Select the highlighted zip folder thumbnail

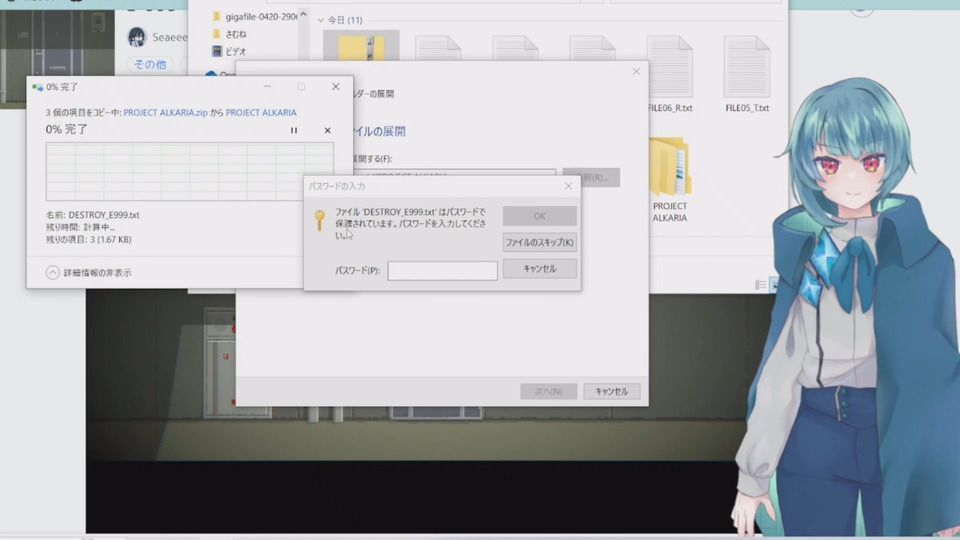pos(361,47)
